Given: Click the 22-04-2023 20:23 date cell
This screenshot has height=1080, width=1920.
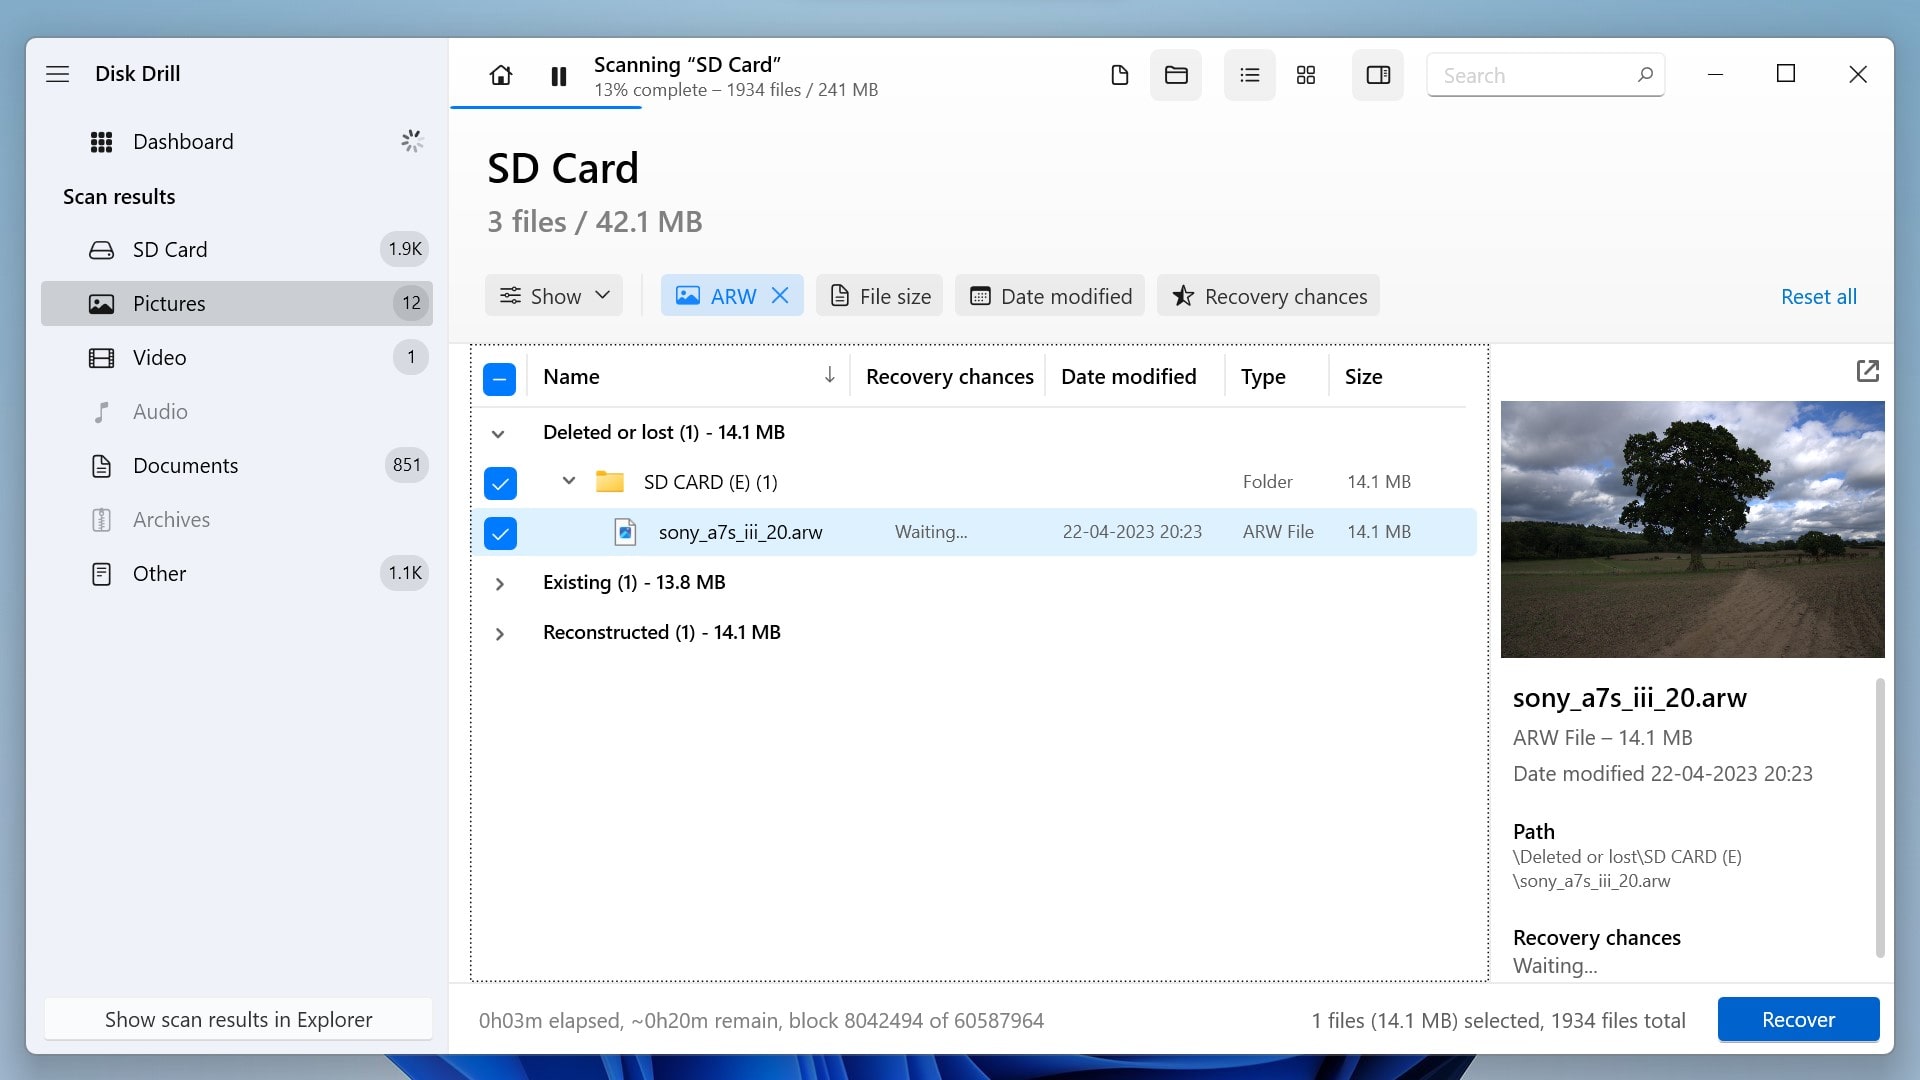Looking at the screenshot, I should [x=1132, y=532].
